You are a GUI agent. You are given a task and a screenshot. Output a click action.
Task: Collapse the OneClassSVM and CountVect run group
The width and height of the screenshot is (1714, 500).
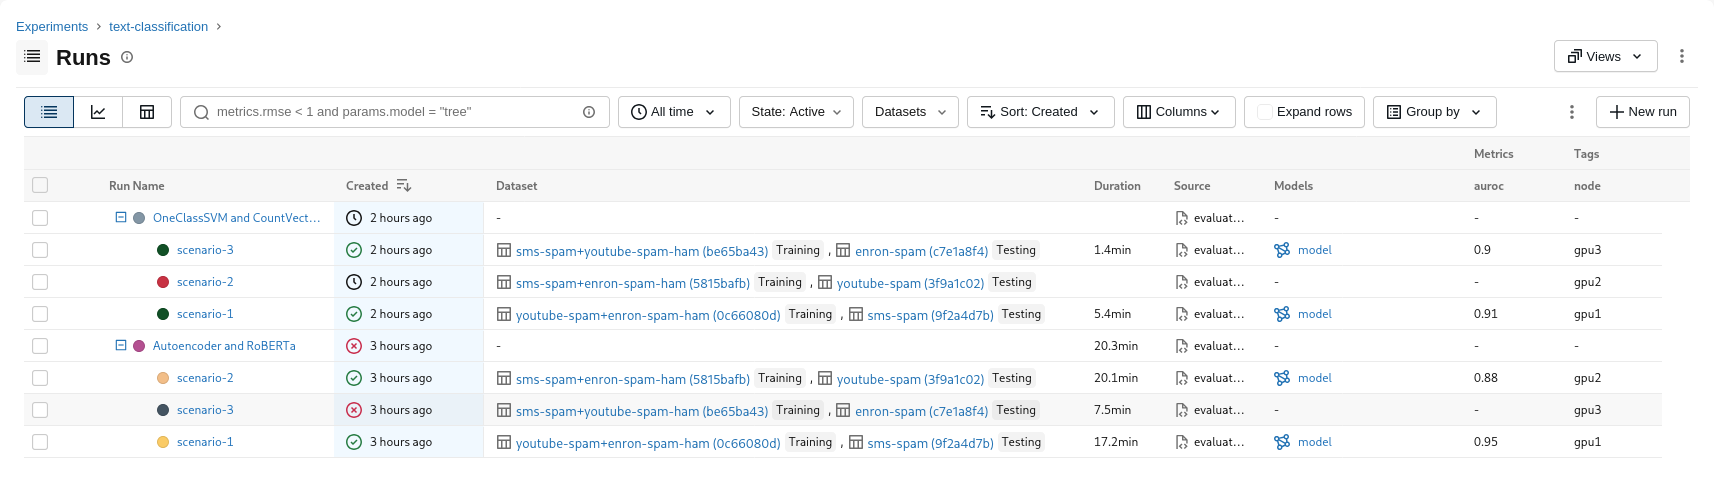point(121,217)
